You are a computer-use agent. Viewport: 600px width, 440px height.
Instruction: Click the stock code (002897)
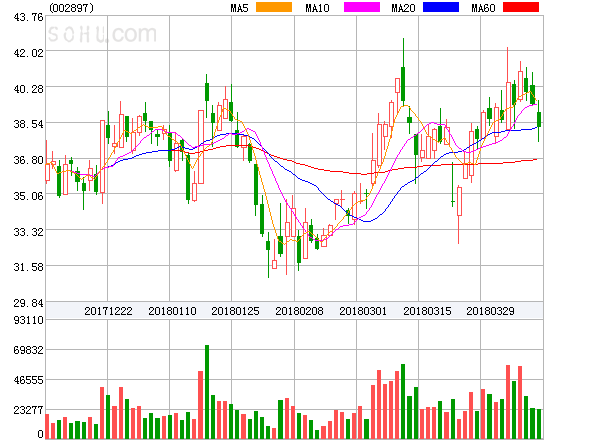click(x=72, y=8)
